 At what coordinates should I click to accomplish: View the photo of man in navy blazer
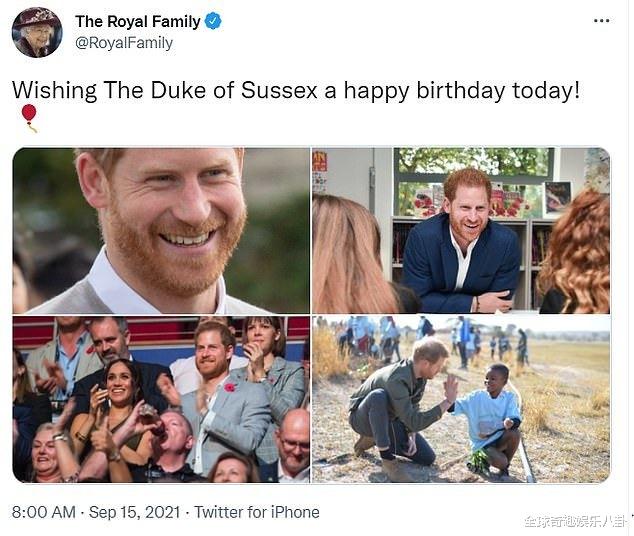(461, 231)
